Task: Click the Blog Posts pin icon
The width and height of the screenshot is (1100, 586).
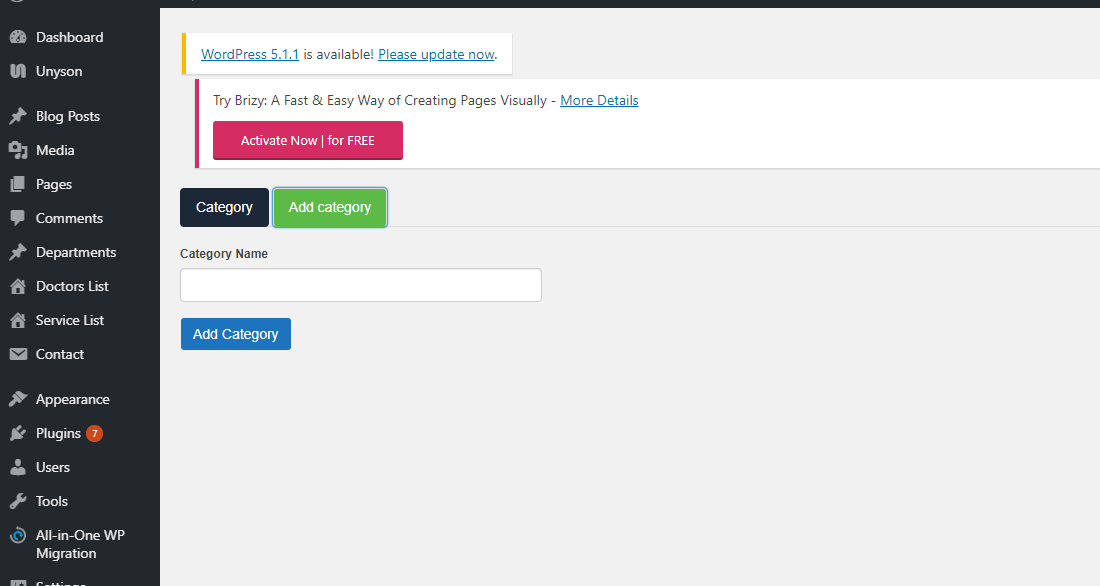Action: pos(18,116)
